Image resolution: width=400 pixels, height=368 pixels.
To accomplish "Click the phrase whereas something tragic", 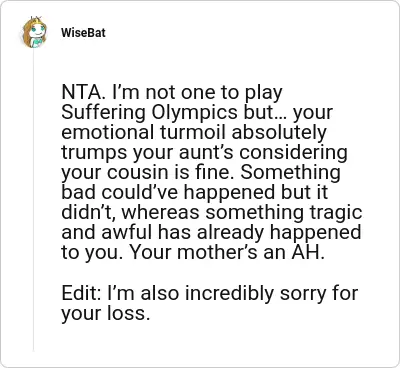I will (x=242, y=213).
